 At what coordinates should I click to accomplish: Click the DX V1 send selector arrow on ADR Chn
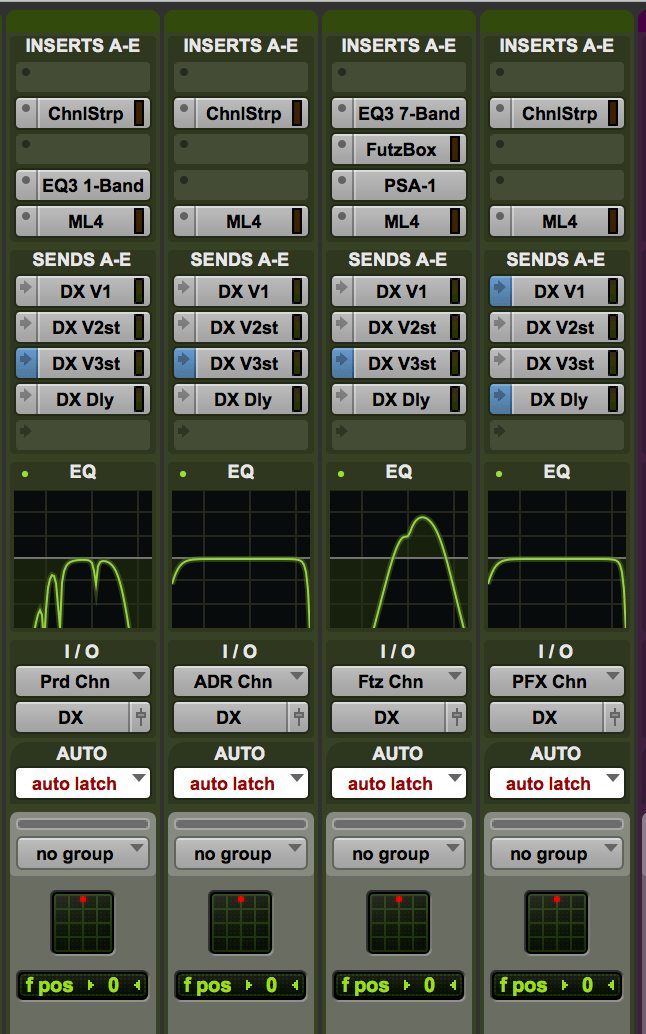(x=185, y=291)
